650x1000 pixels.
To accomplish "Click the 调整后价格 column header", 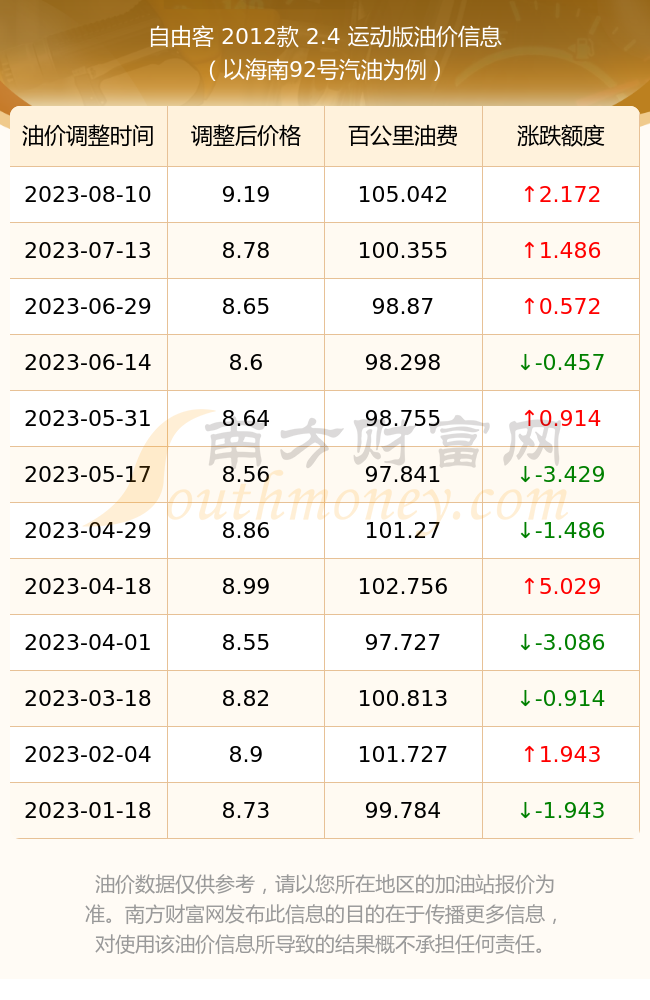I will pos(246,136).
